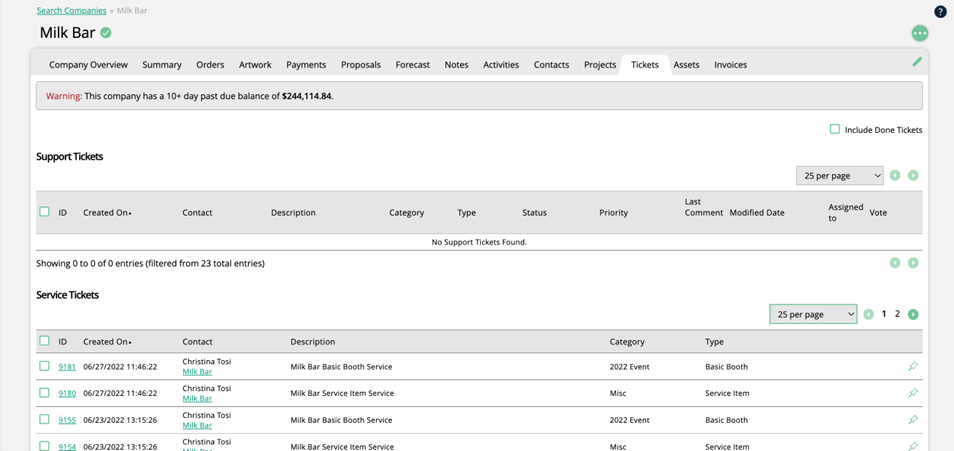Open the Proposals tab
The width and height of the screenshot is (954, 451).
(x=361, y=65)
